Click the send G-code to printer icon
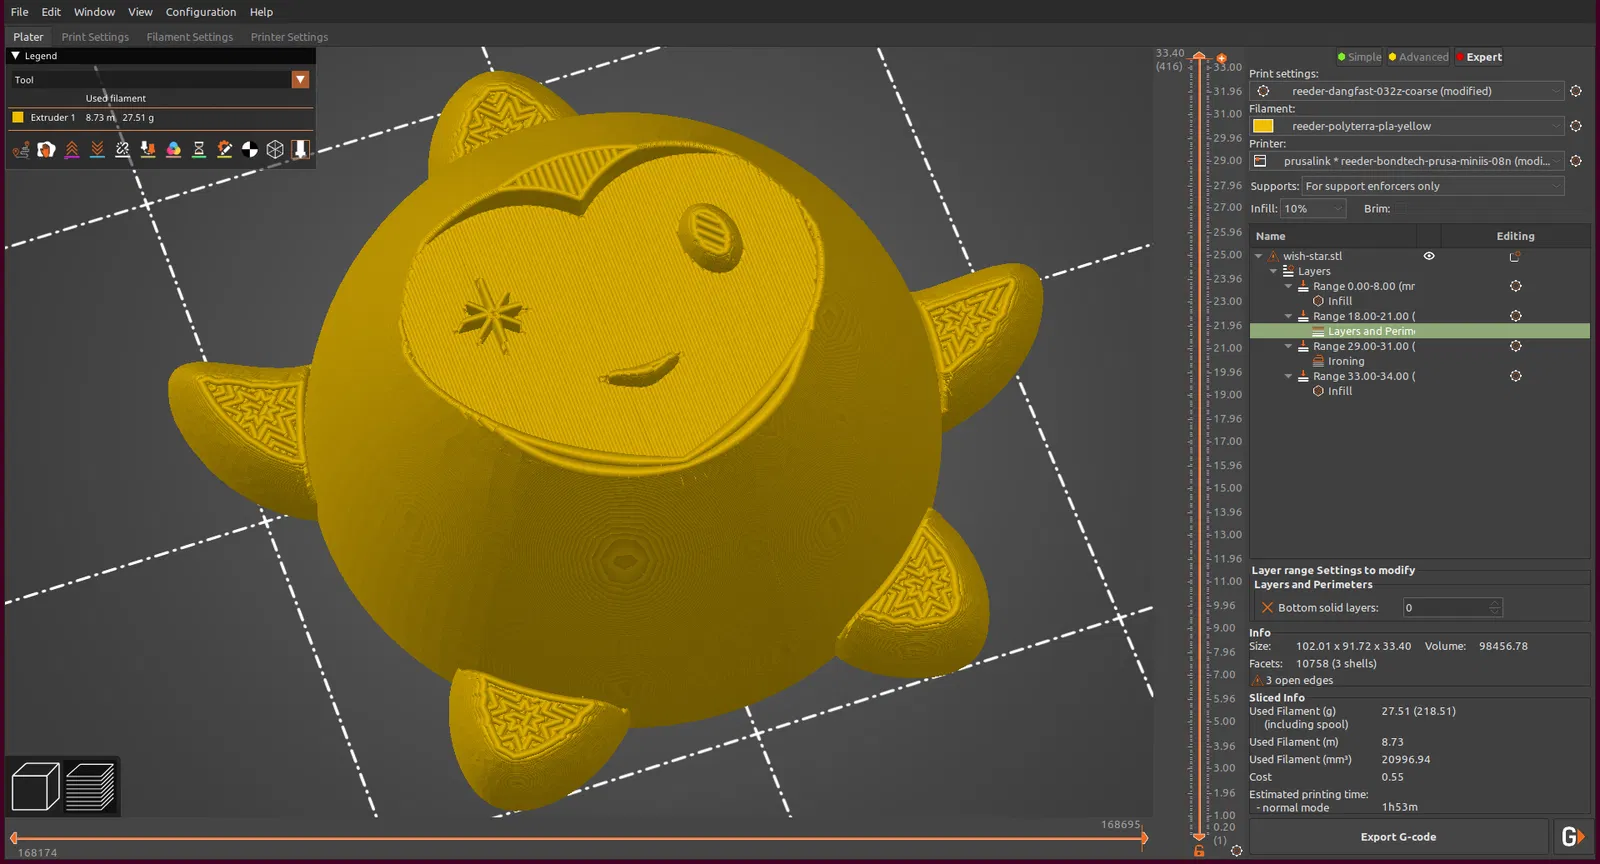The image size is (1600, 864). click(x=1572, y=837)
